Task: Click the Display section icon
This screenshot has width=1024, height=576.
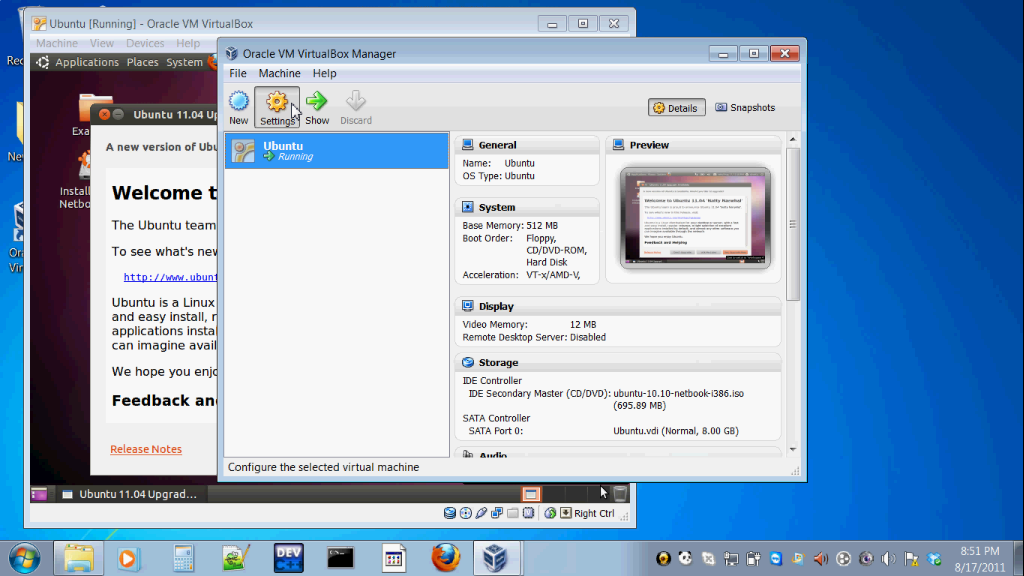Action: click(468, 306)
